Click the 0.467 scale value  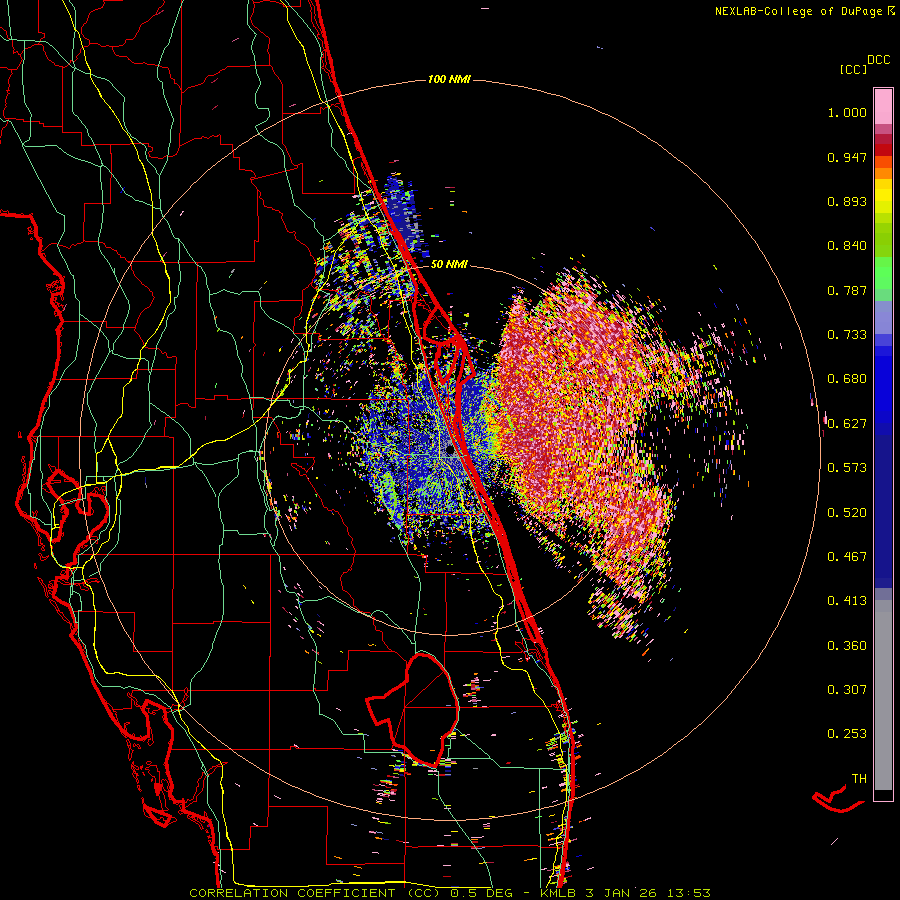[x=847, y=557]
